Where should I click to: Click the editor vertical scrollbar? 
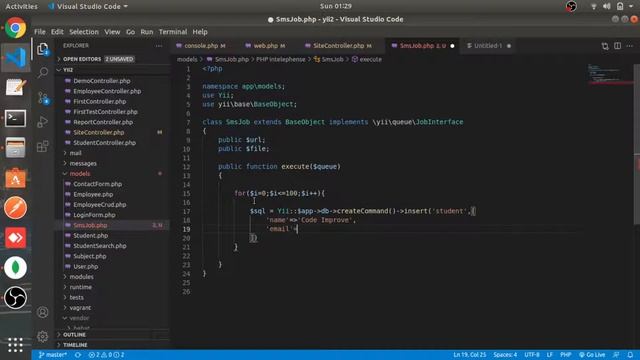point(637,143)
